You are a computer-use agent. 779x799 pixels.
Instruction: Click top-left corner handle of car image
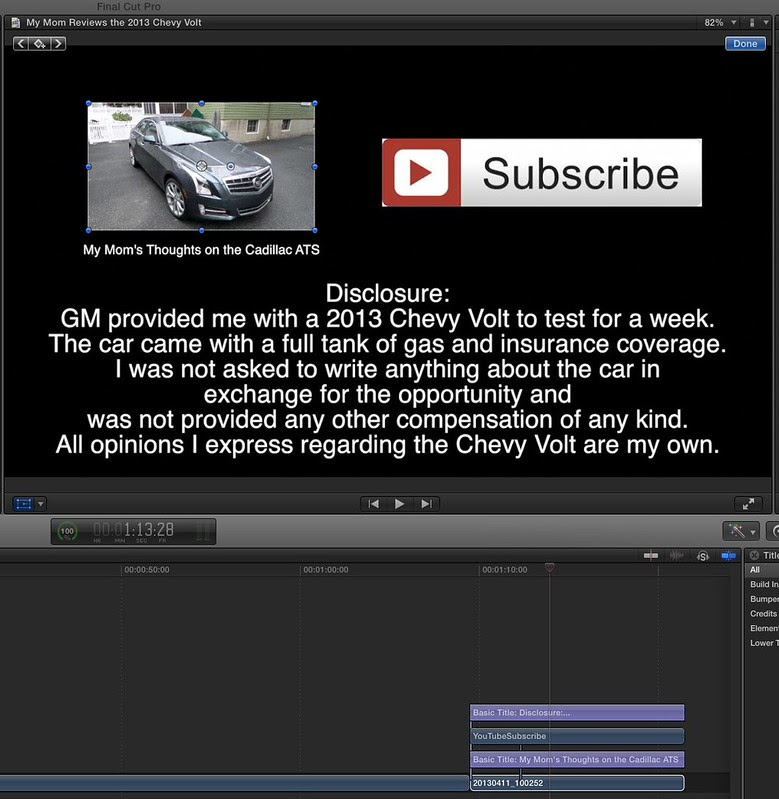(89, 103)
